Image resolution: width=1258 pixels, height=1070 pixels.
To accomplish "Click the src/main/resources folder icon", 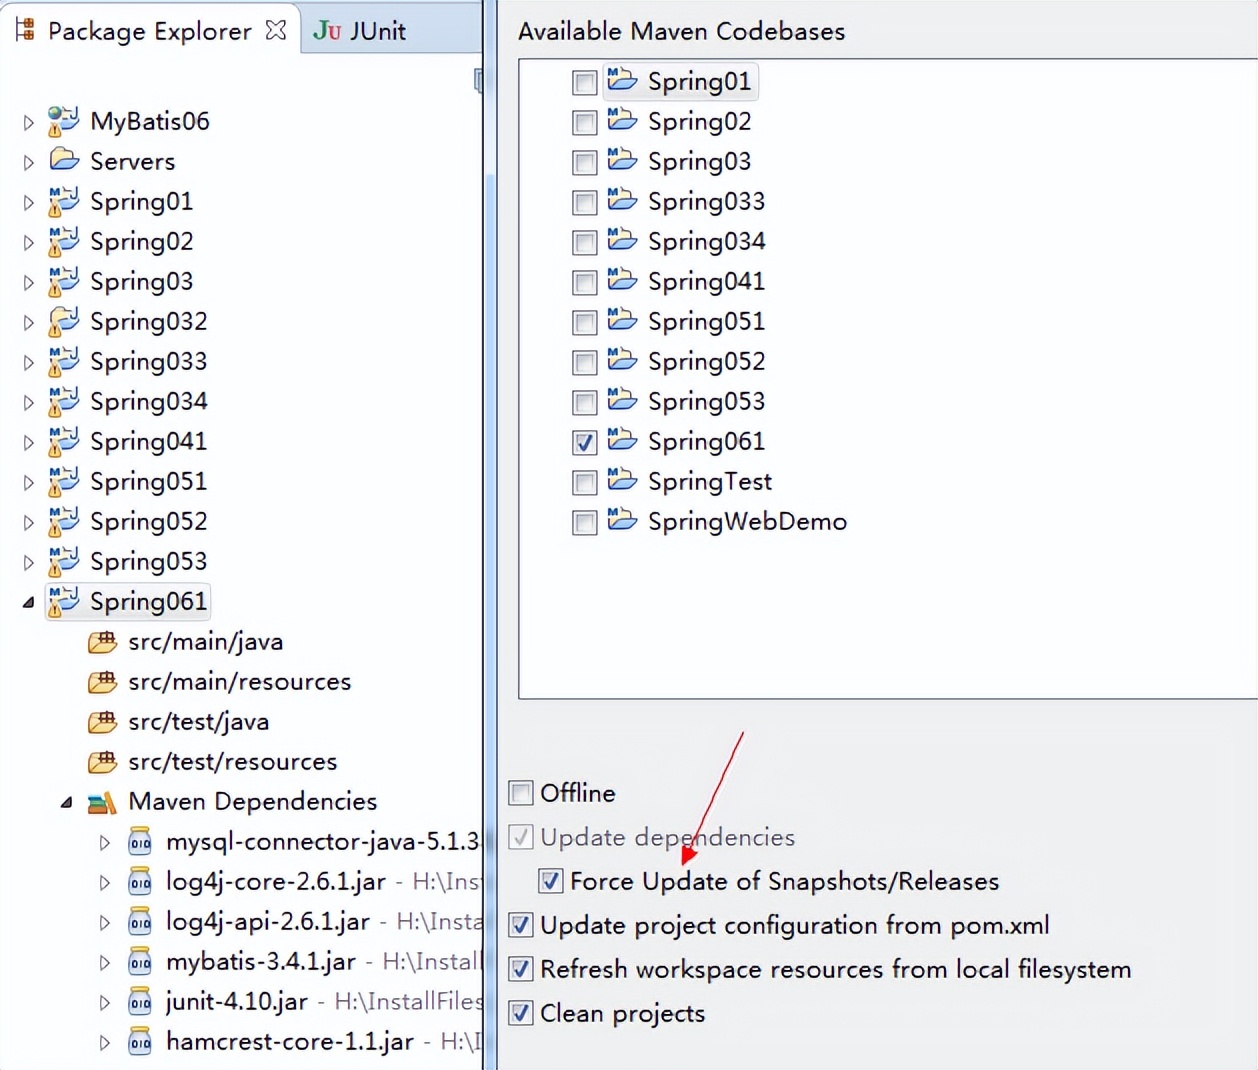I will point(102,682).
